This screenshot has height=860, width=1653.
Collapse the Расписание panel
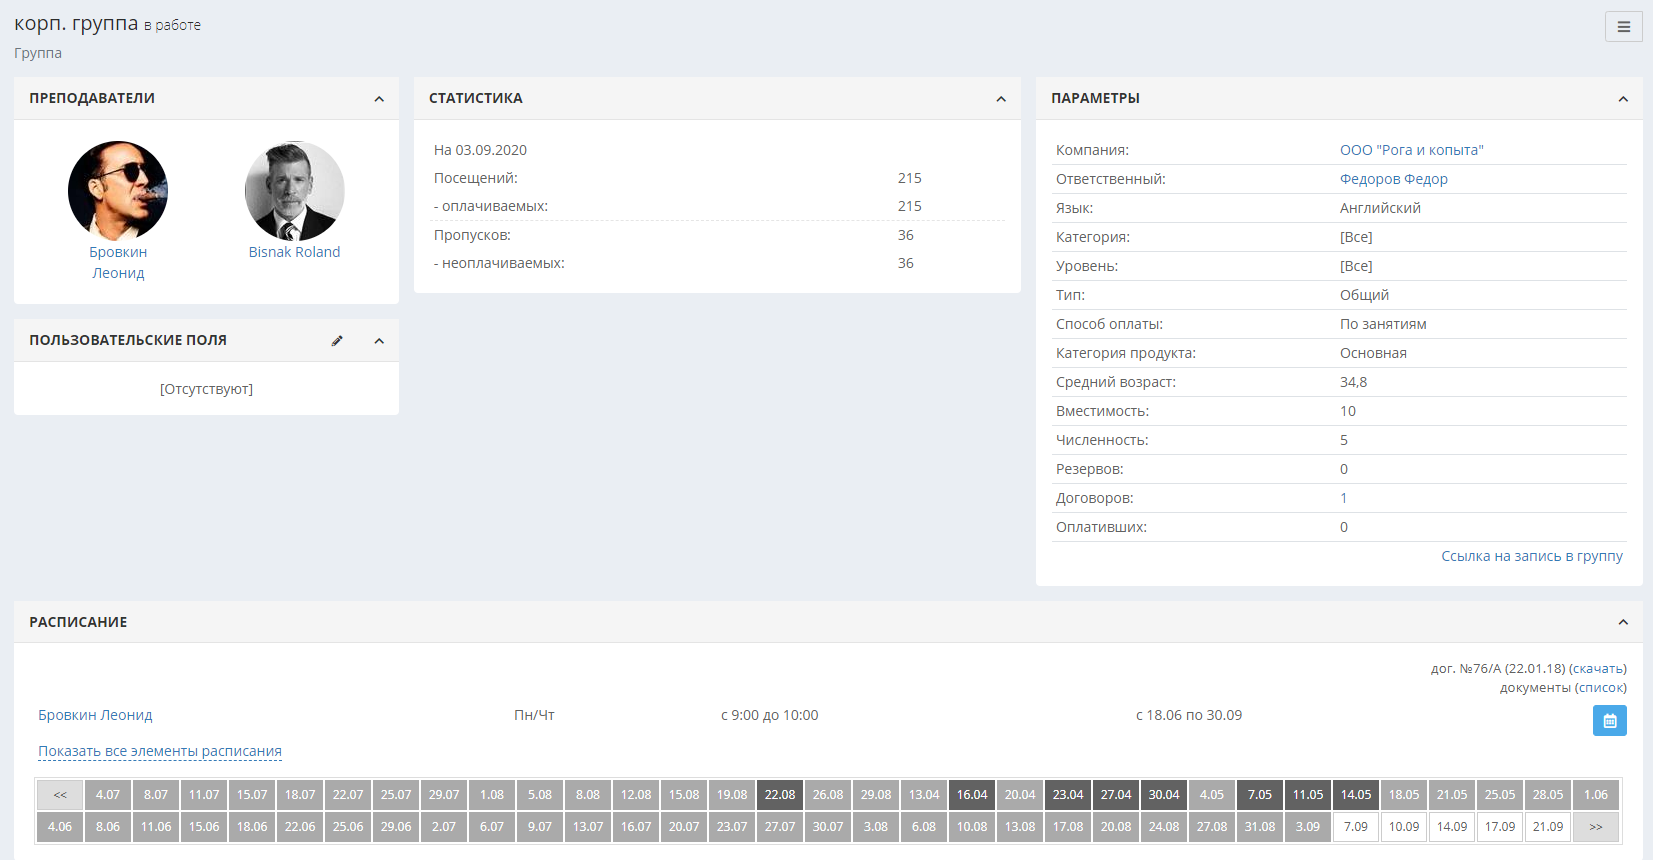pos(1623,622)
